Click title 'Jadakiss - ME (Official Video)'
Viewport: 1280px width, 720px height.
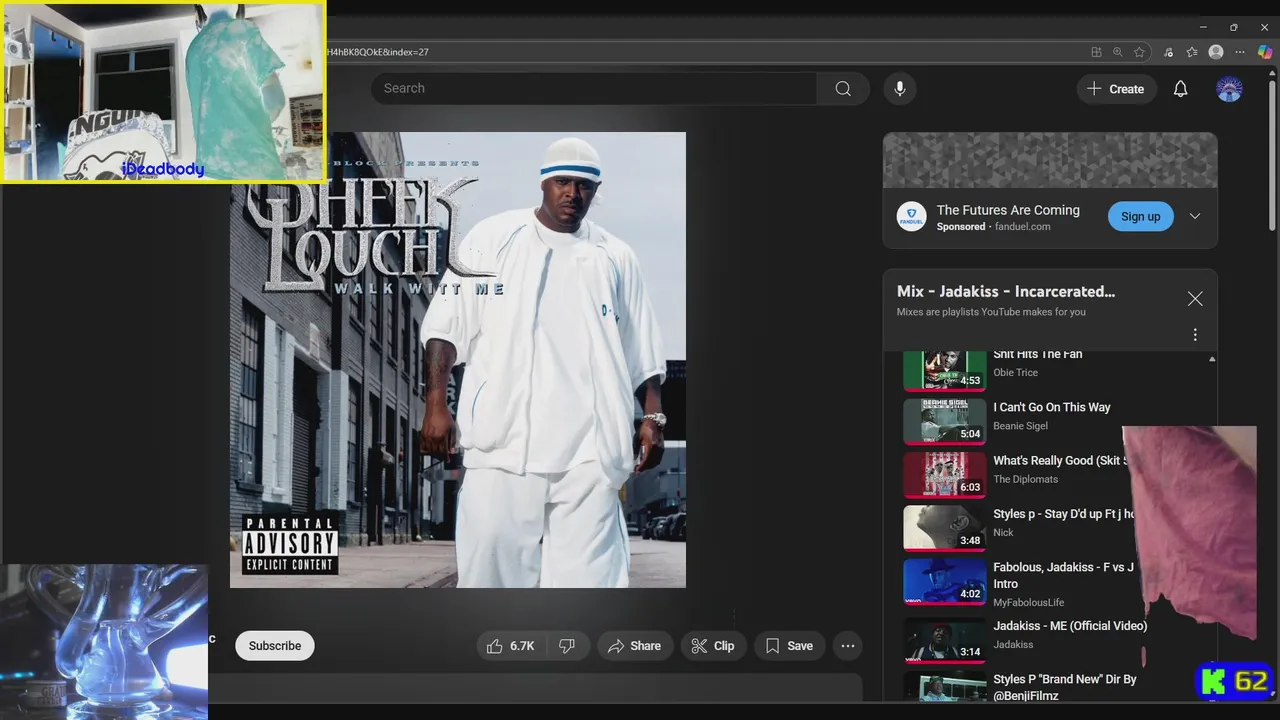point(1070,626)
